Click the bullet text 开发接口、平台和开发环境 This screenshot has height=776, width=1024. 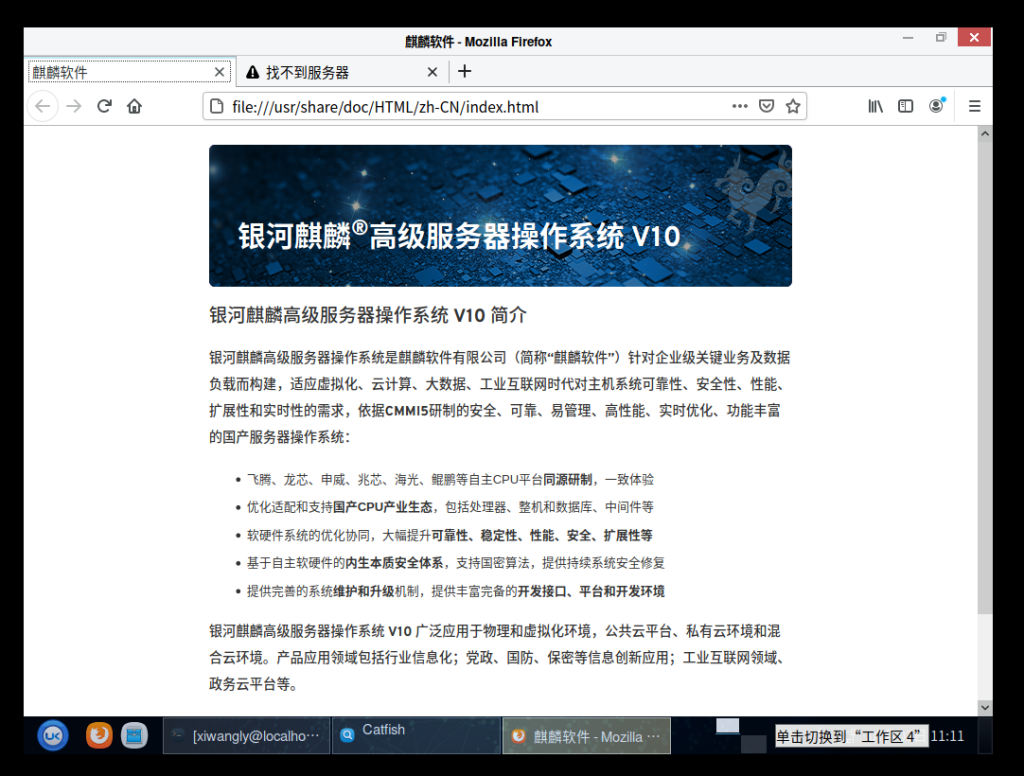point(591,591)
